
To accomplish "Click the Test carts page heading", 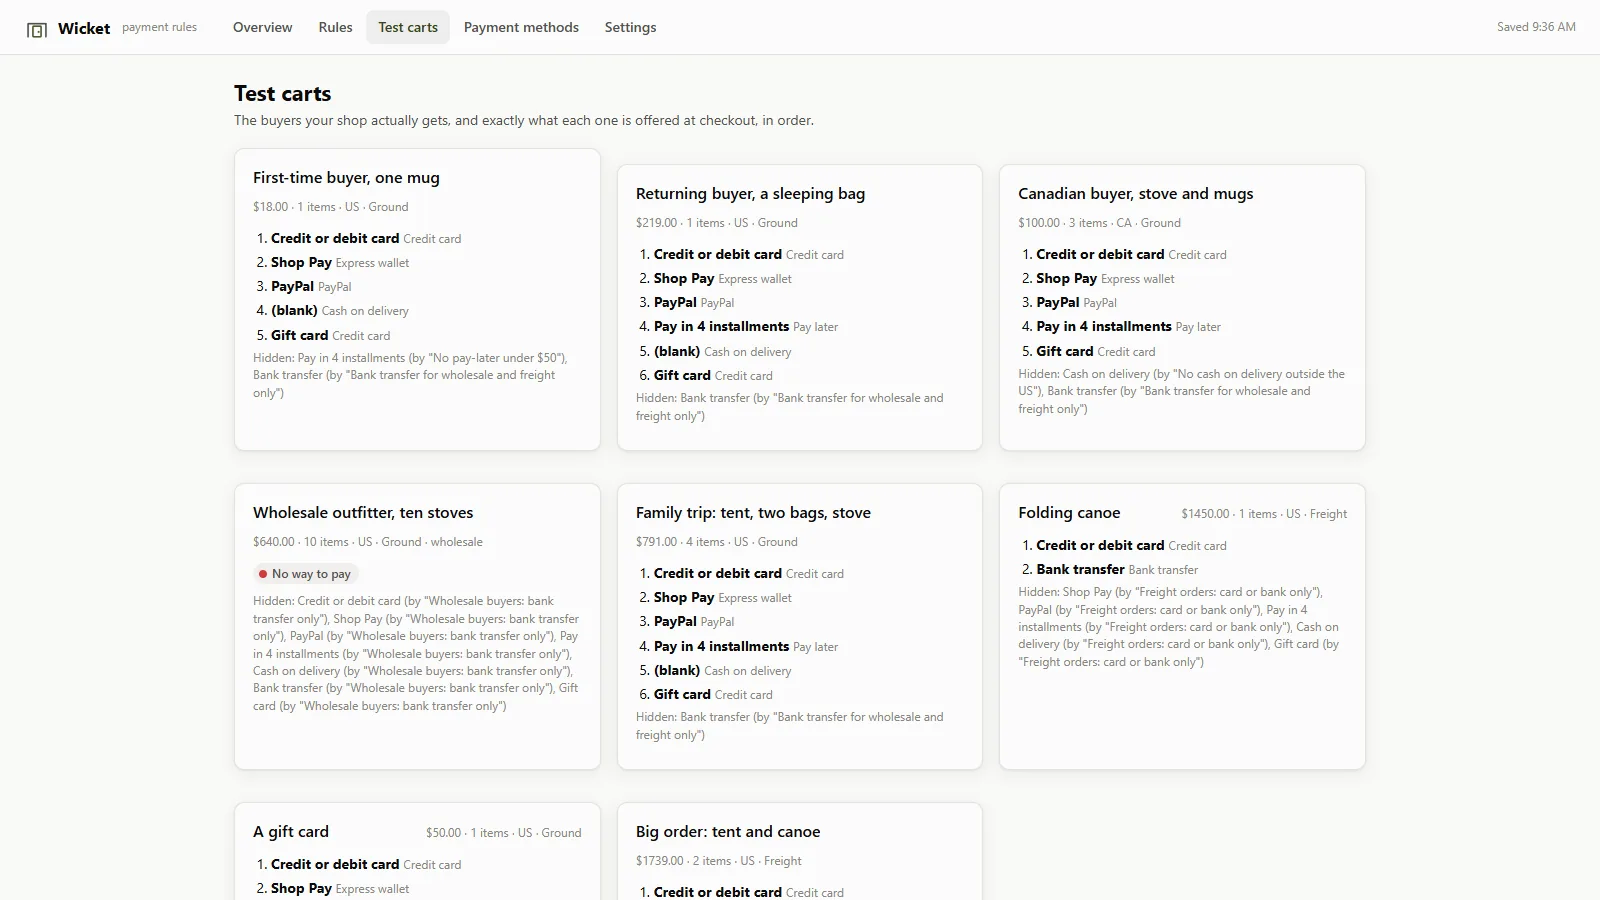I will click(283, 93).
